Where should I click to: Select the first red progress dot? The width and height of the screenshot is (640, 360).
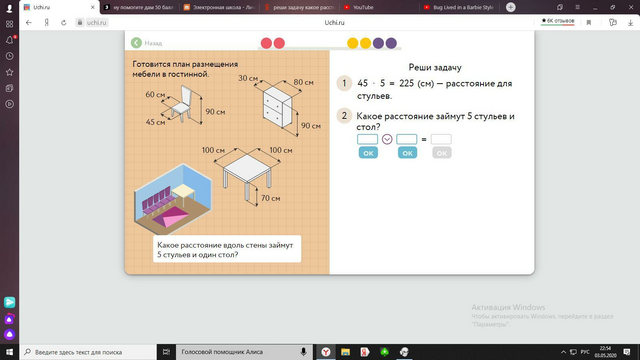pos(266,43)
